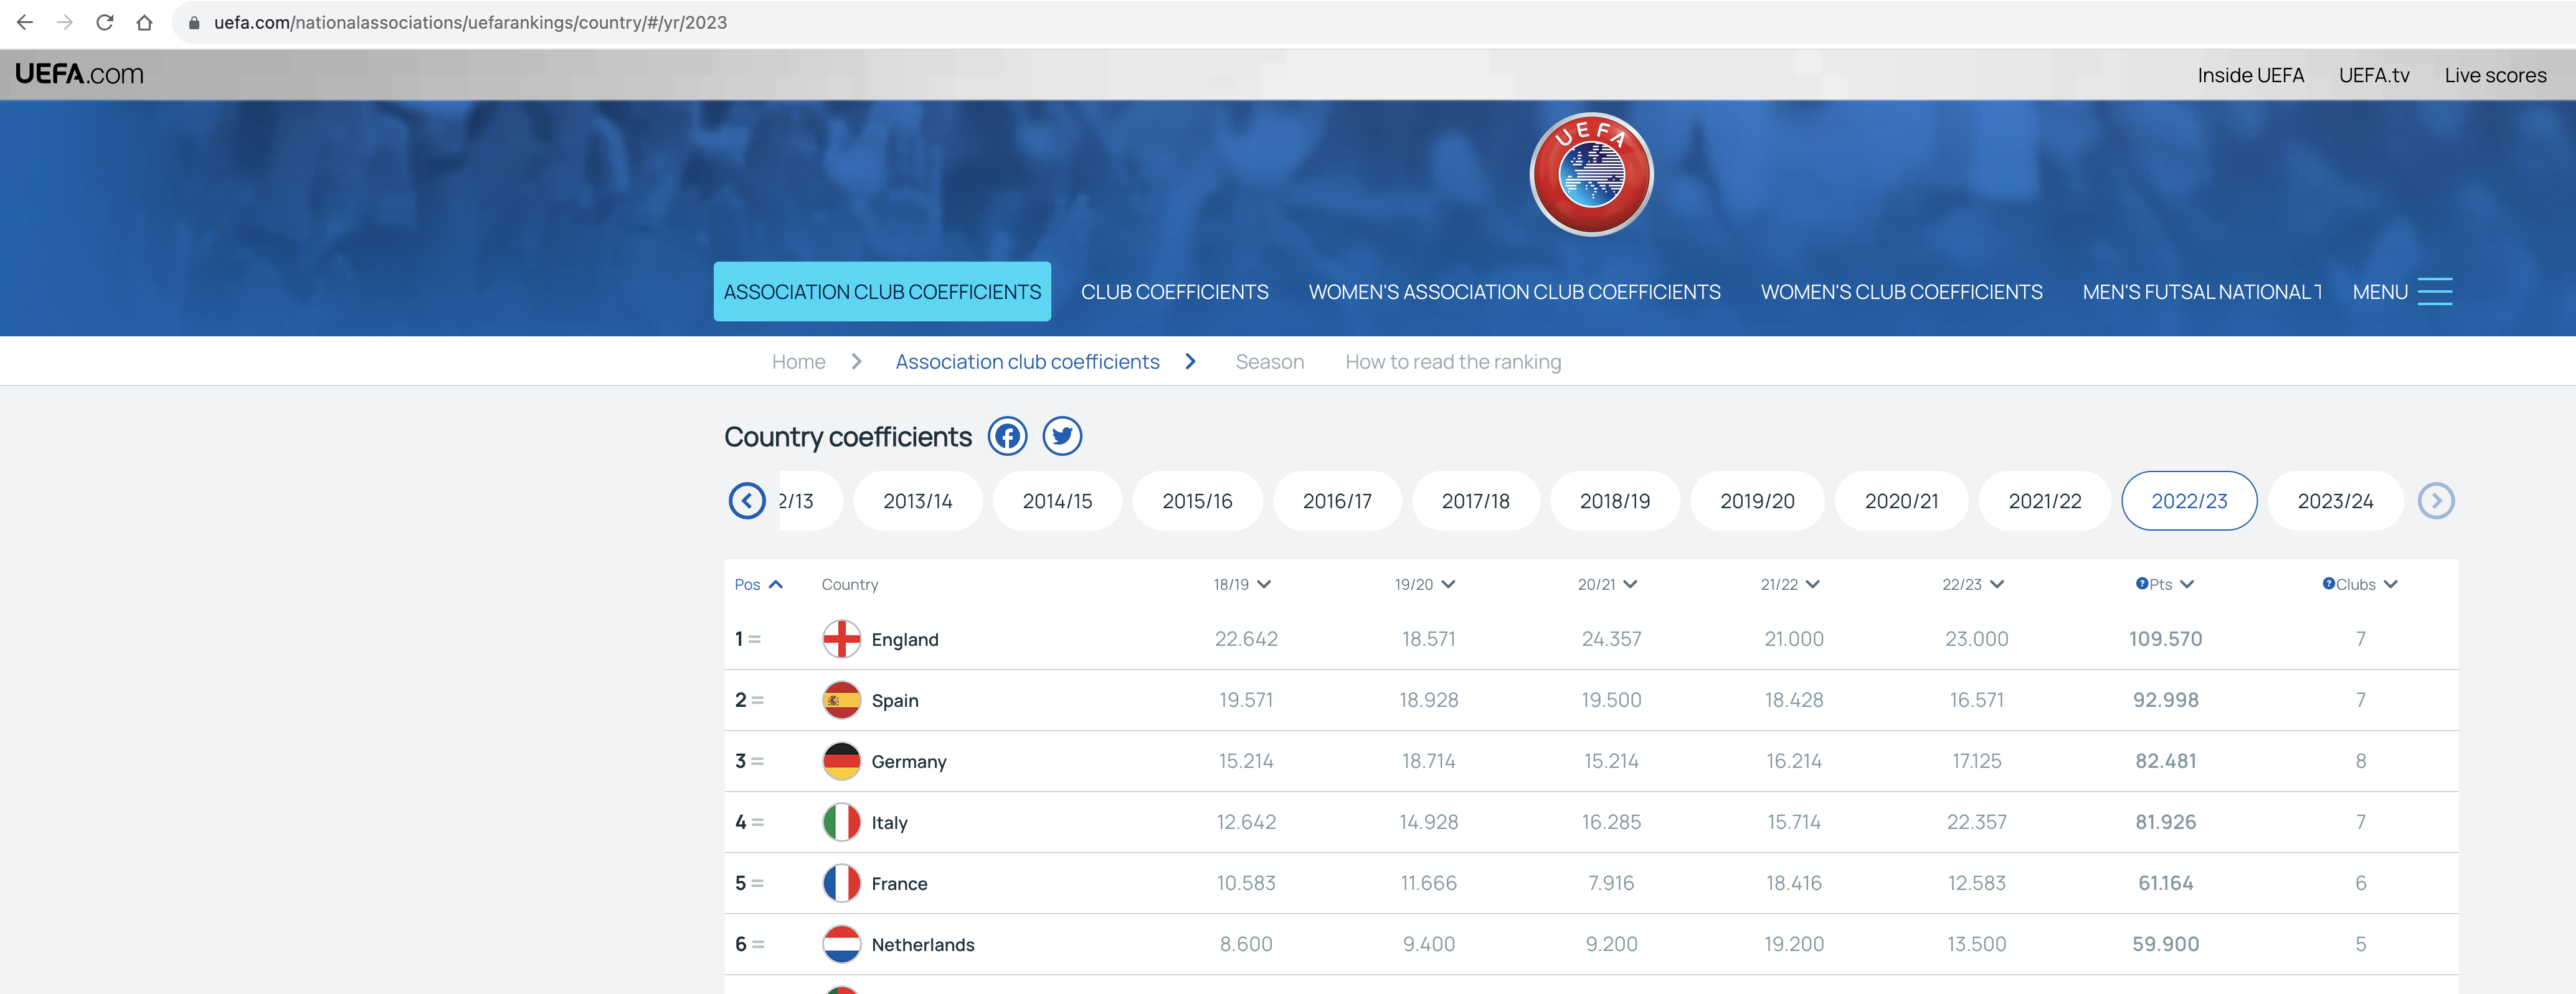Sort by 22/23 column
Viewport: 2576px width, 994px height.
(1973, 584)
